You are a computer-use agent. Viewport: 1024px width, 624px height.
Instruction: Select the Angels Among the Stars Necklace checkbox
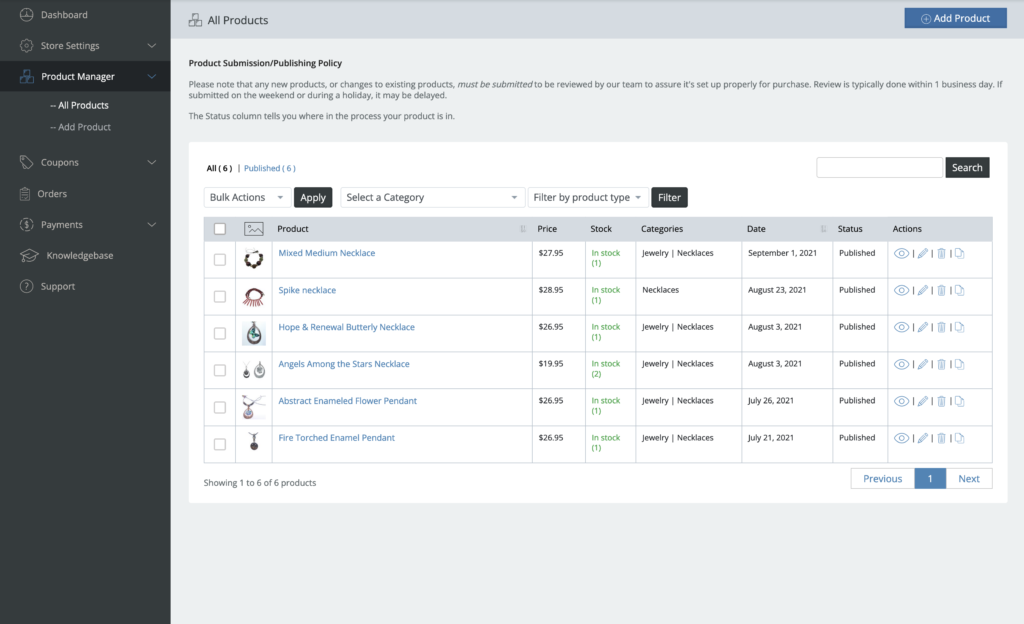220,370
